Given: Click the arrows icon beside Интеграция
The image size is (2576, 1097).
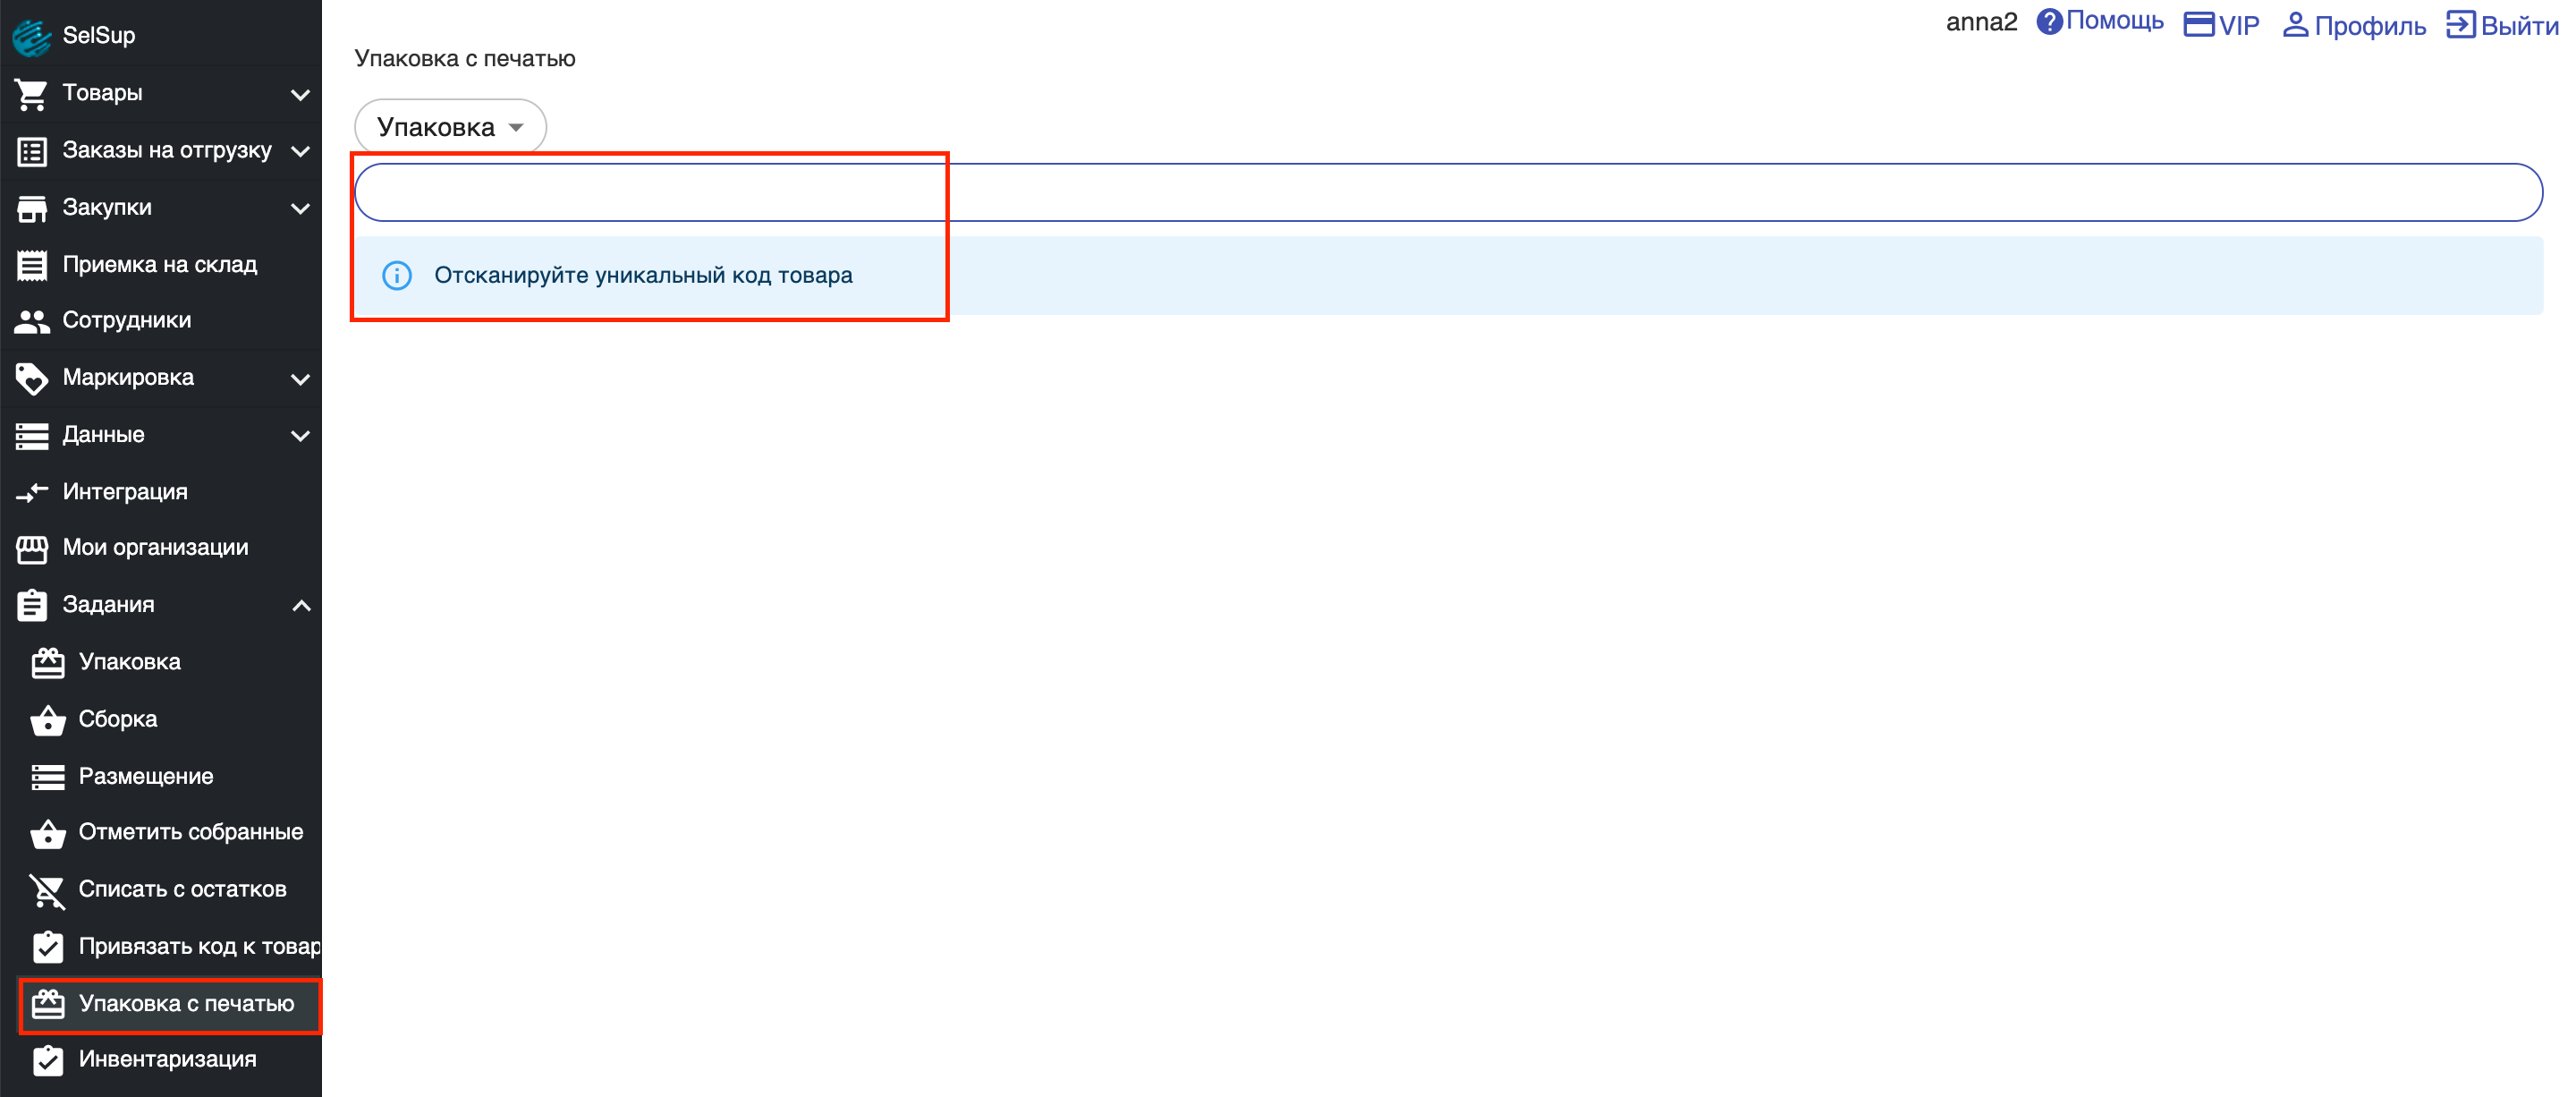Looking at the screenshot, I should point(32,492).
